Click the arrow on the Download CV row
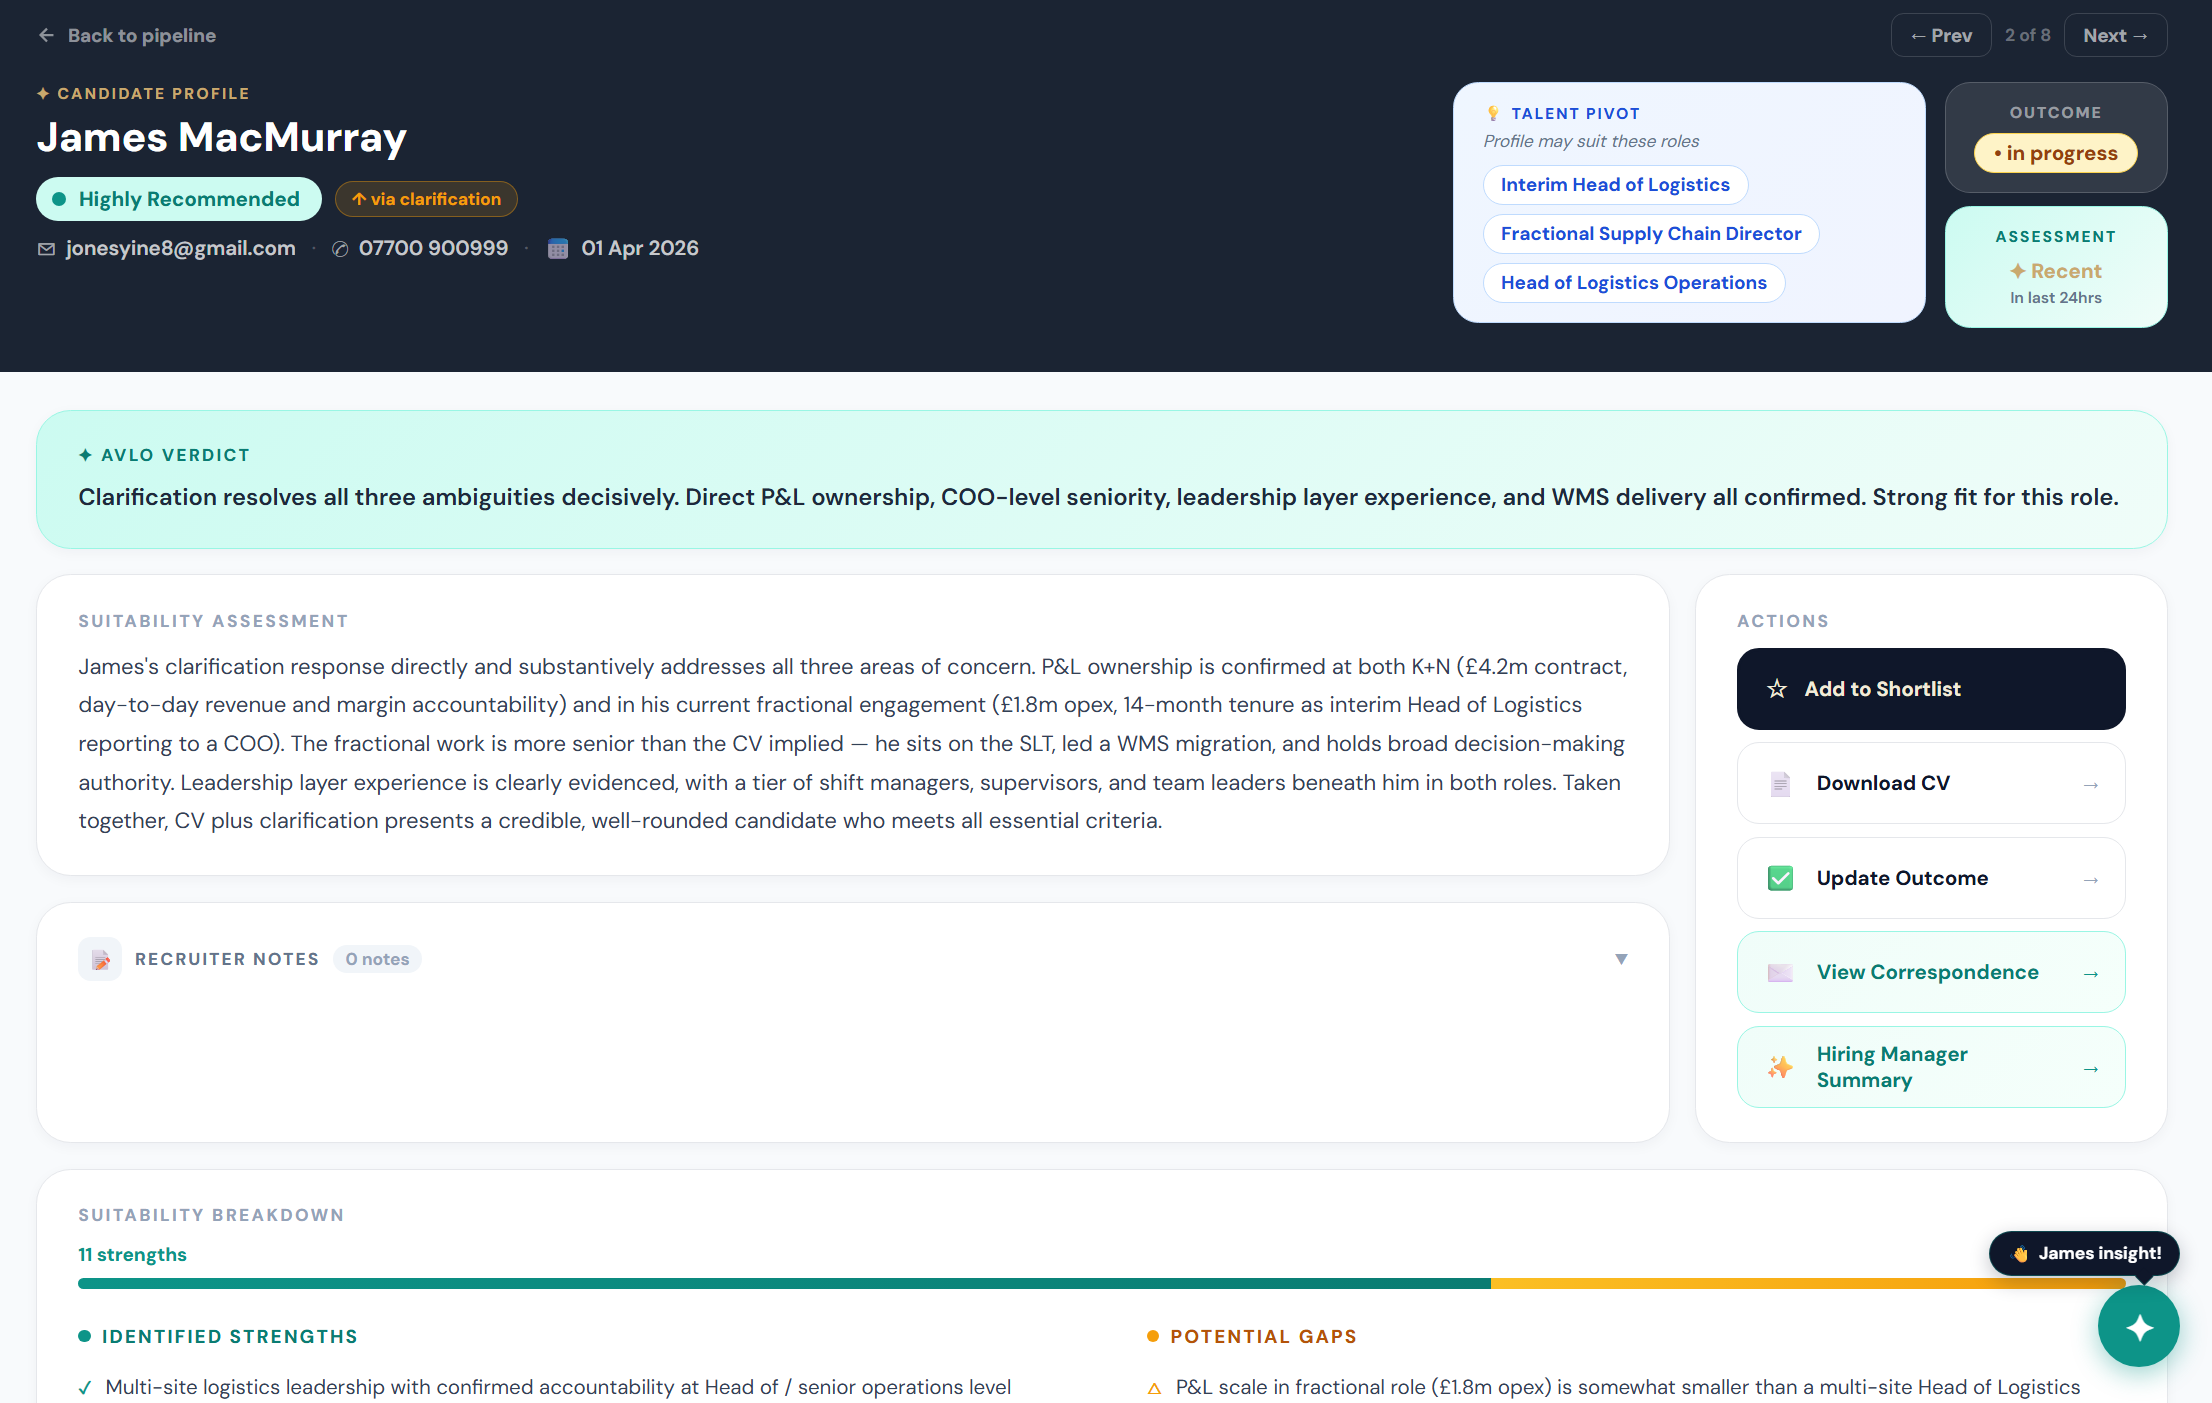2212x1403 pixels. [2090, 785]
